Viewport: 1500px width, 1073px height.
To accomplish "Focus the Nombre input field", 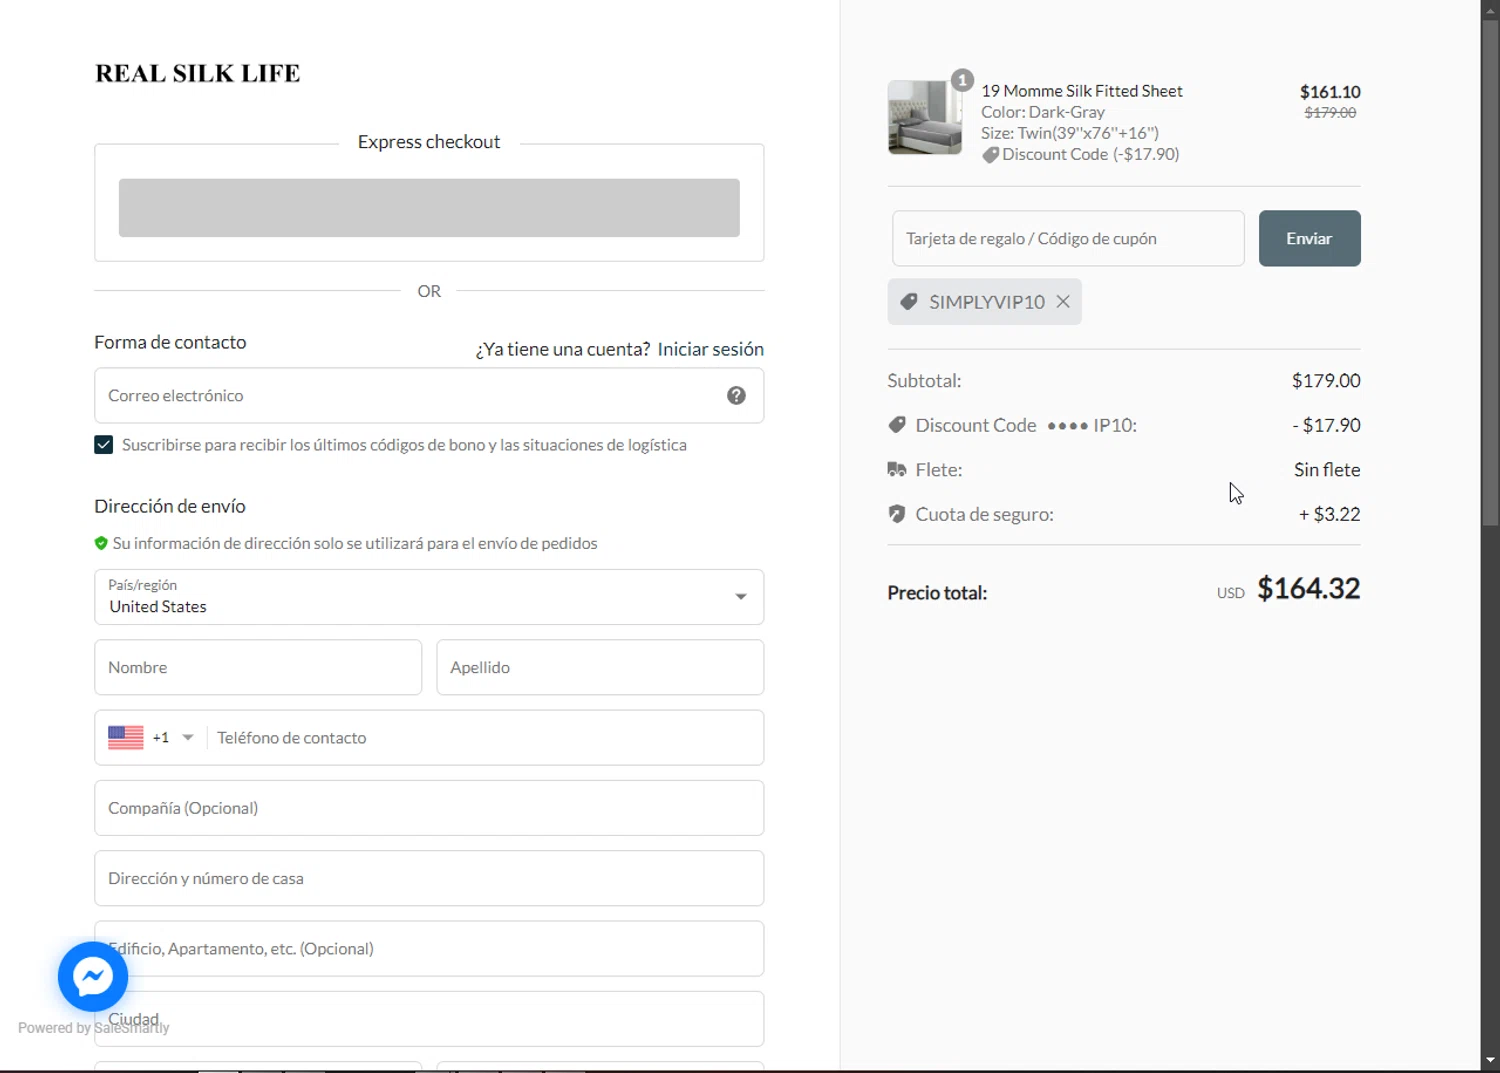I will 258,667.
